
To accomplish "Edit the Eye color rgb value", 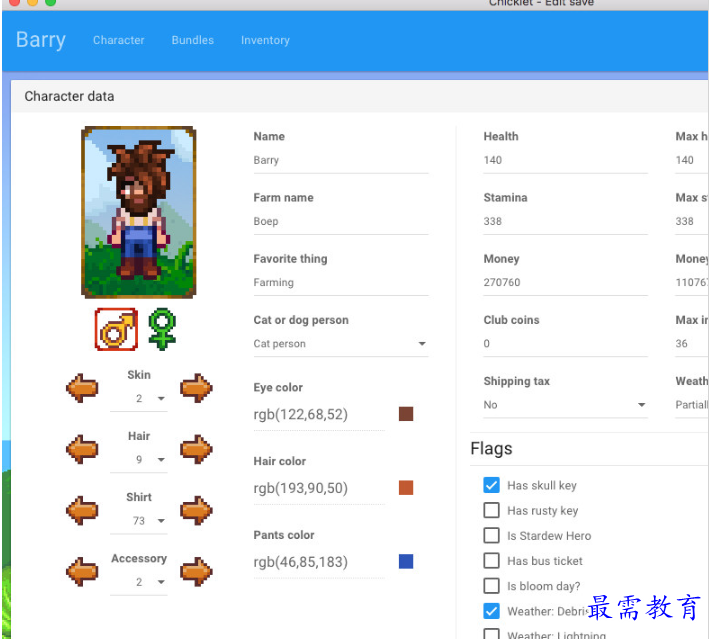I will point(319,414).
